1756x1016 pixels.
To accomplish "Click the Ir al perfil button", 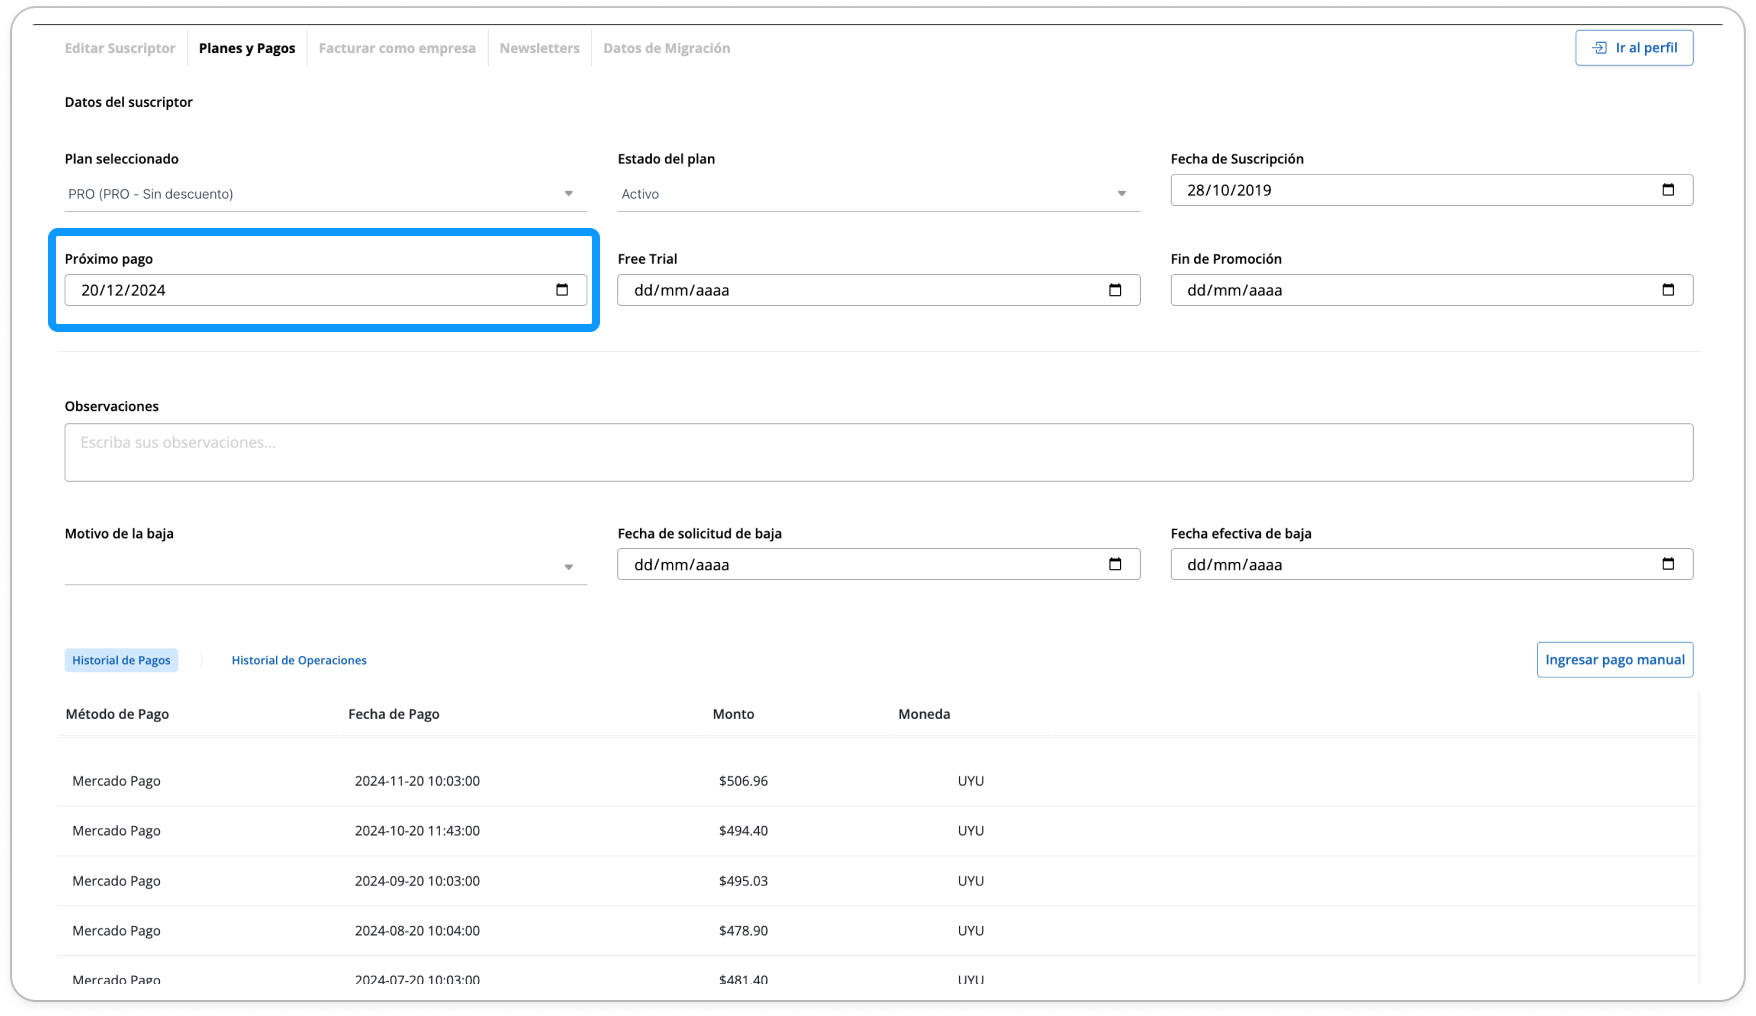I will point(1634,48).
